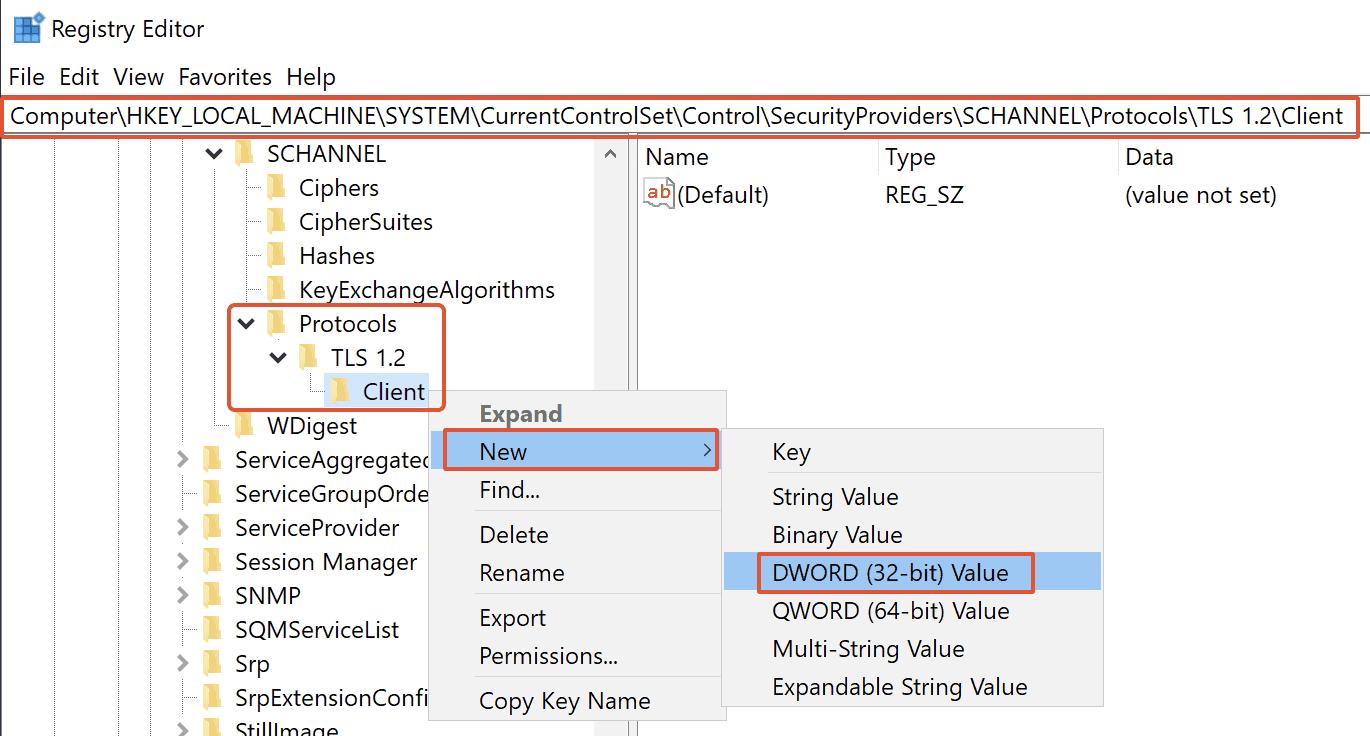
Task: Click the Name column header
Action: 677,157
